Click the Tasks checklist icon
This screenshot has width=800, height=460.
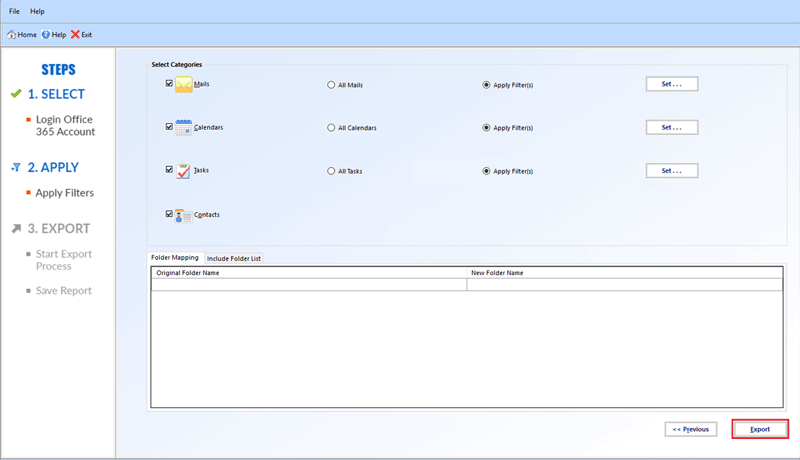(x=184, y=171)
